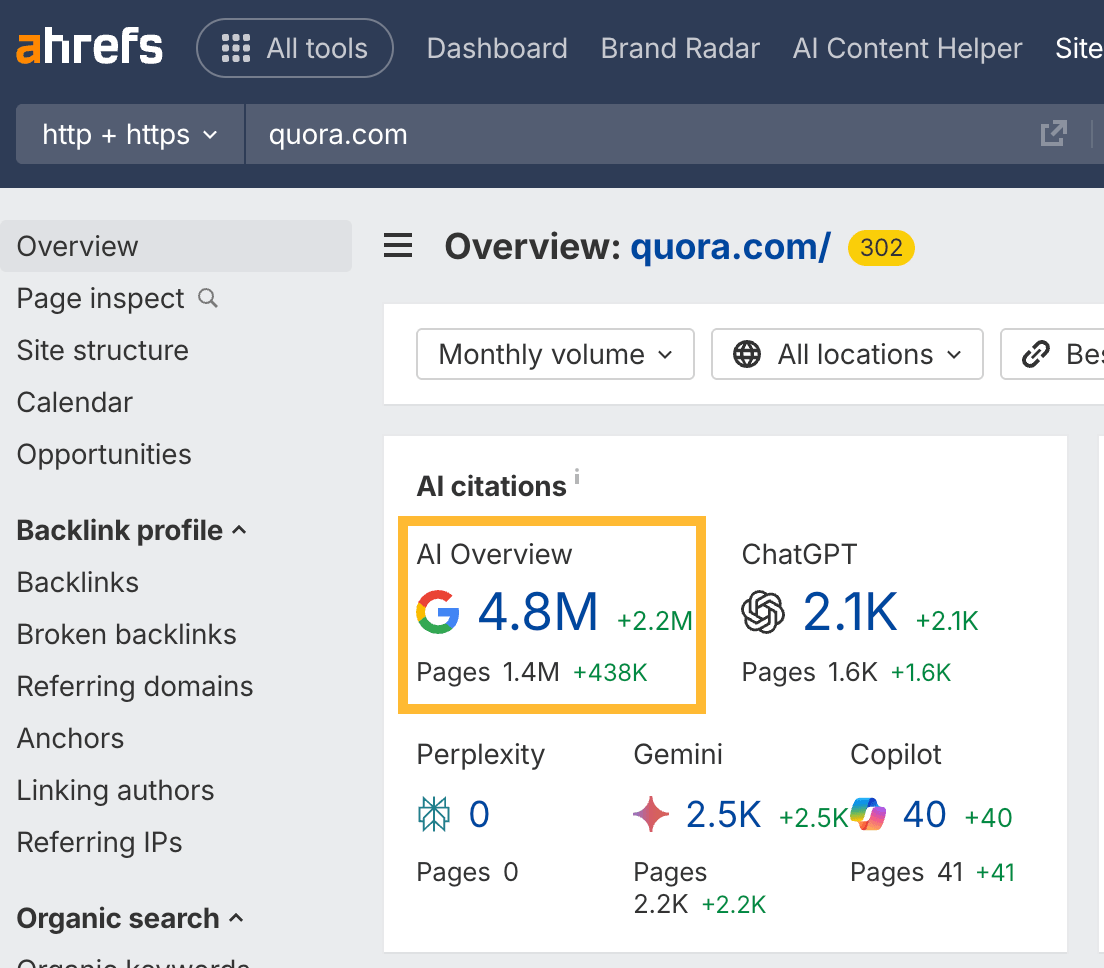Click the Copilot logo icon

(x=868, y=814)
